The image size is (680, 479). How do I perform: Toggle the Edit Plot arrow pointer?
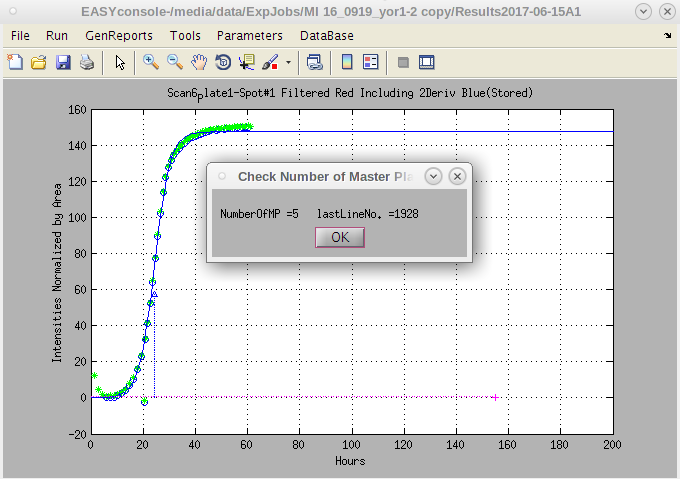point(120,62)
